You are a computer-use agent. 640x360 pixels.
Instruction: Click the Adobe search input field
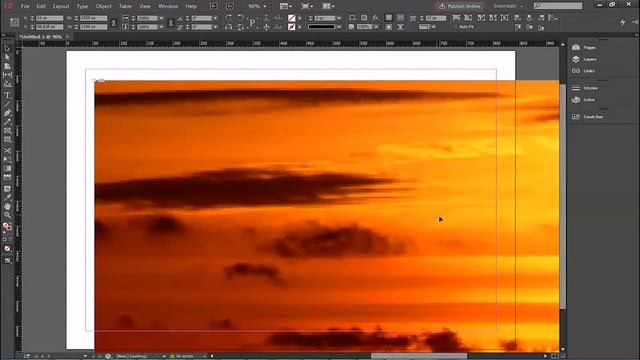tap(558, 6)
